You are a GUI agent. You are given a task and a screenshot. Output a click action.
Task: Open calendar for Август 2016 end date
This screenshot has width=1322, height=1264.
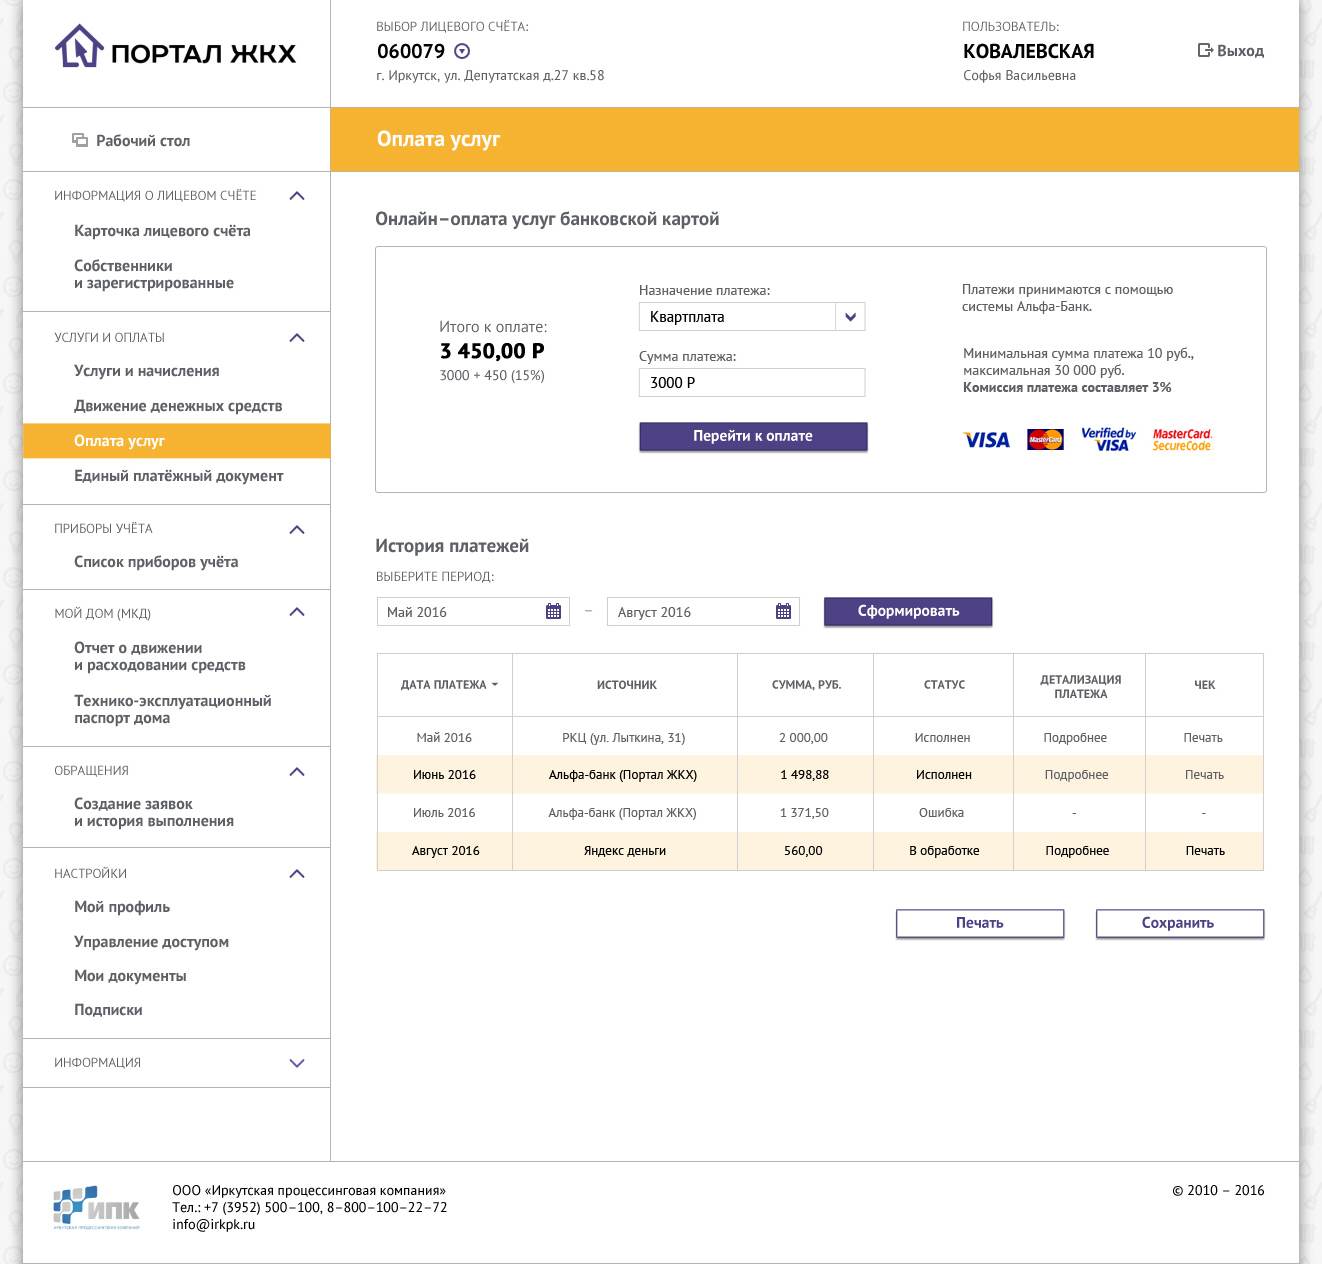[x=783, y=612]
